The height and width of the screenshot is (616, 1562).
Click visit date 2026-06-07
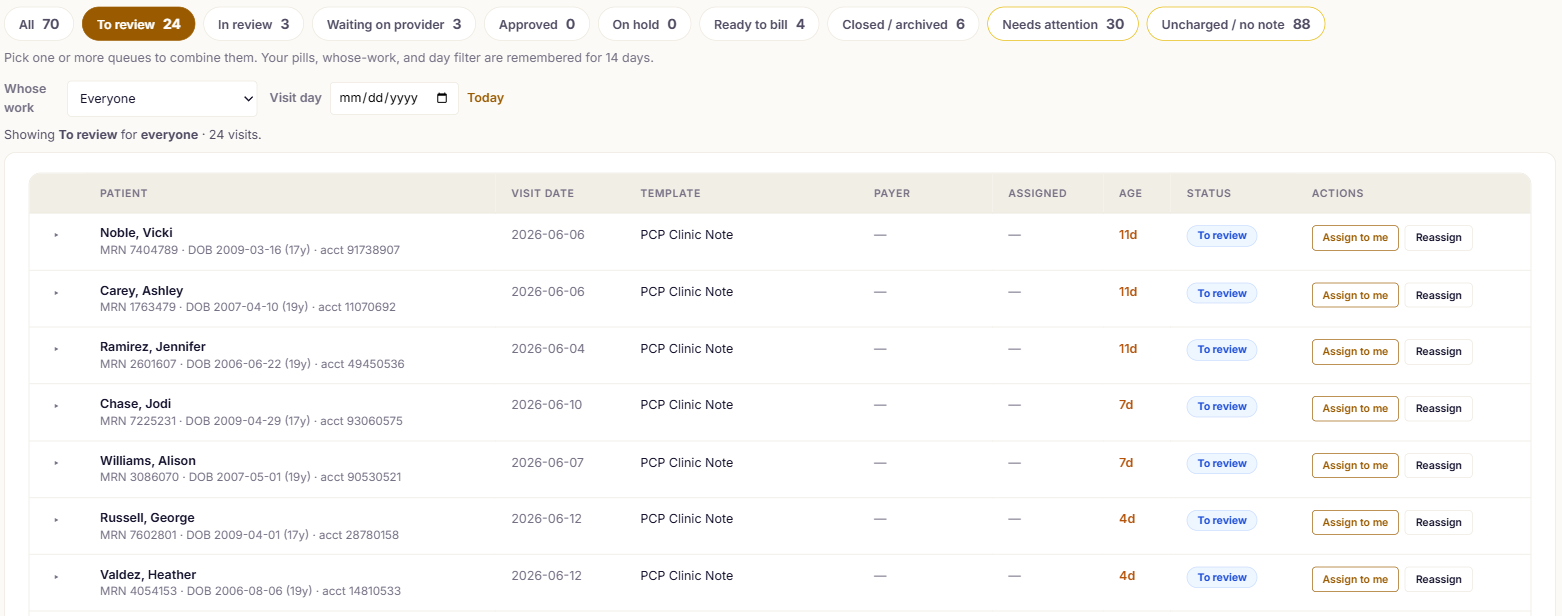(x=547, y=462)
